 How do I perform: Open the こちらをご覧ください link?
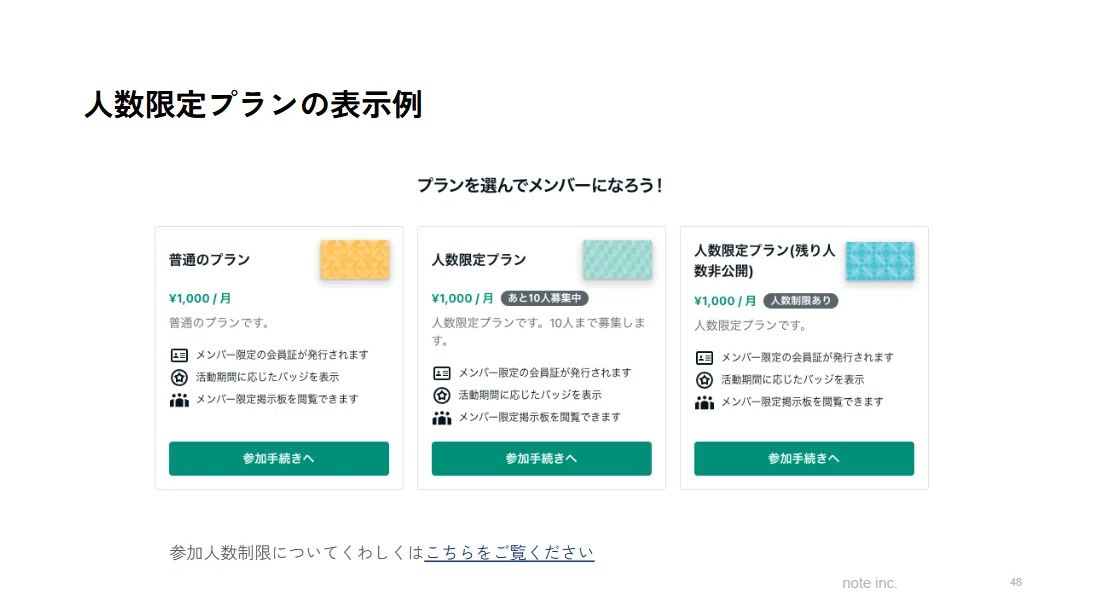(x=510, y=553)
